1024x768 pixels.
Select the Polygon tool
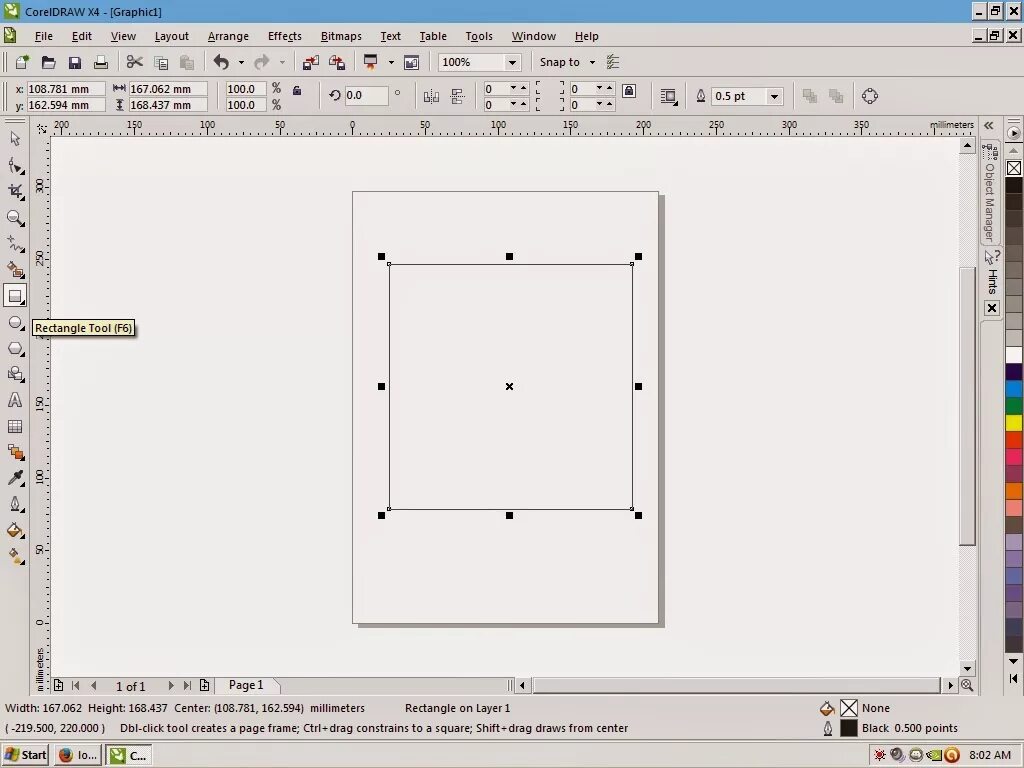pyautogui.click(x=15, y=348)
